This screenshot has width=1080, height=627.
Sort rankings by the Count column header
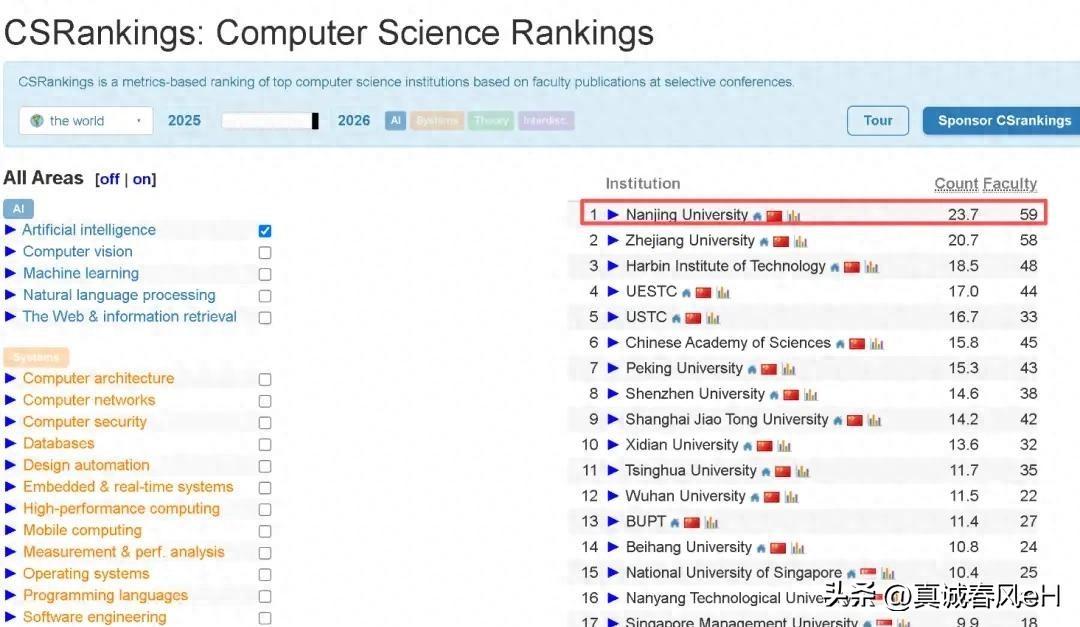[956, 184]
